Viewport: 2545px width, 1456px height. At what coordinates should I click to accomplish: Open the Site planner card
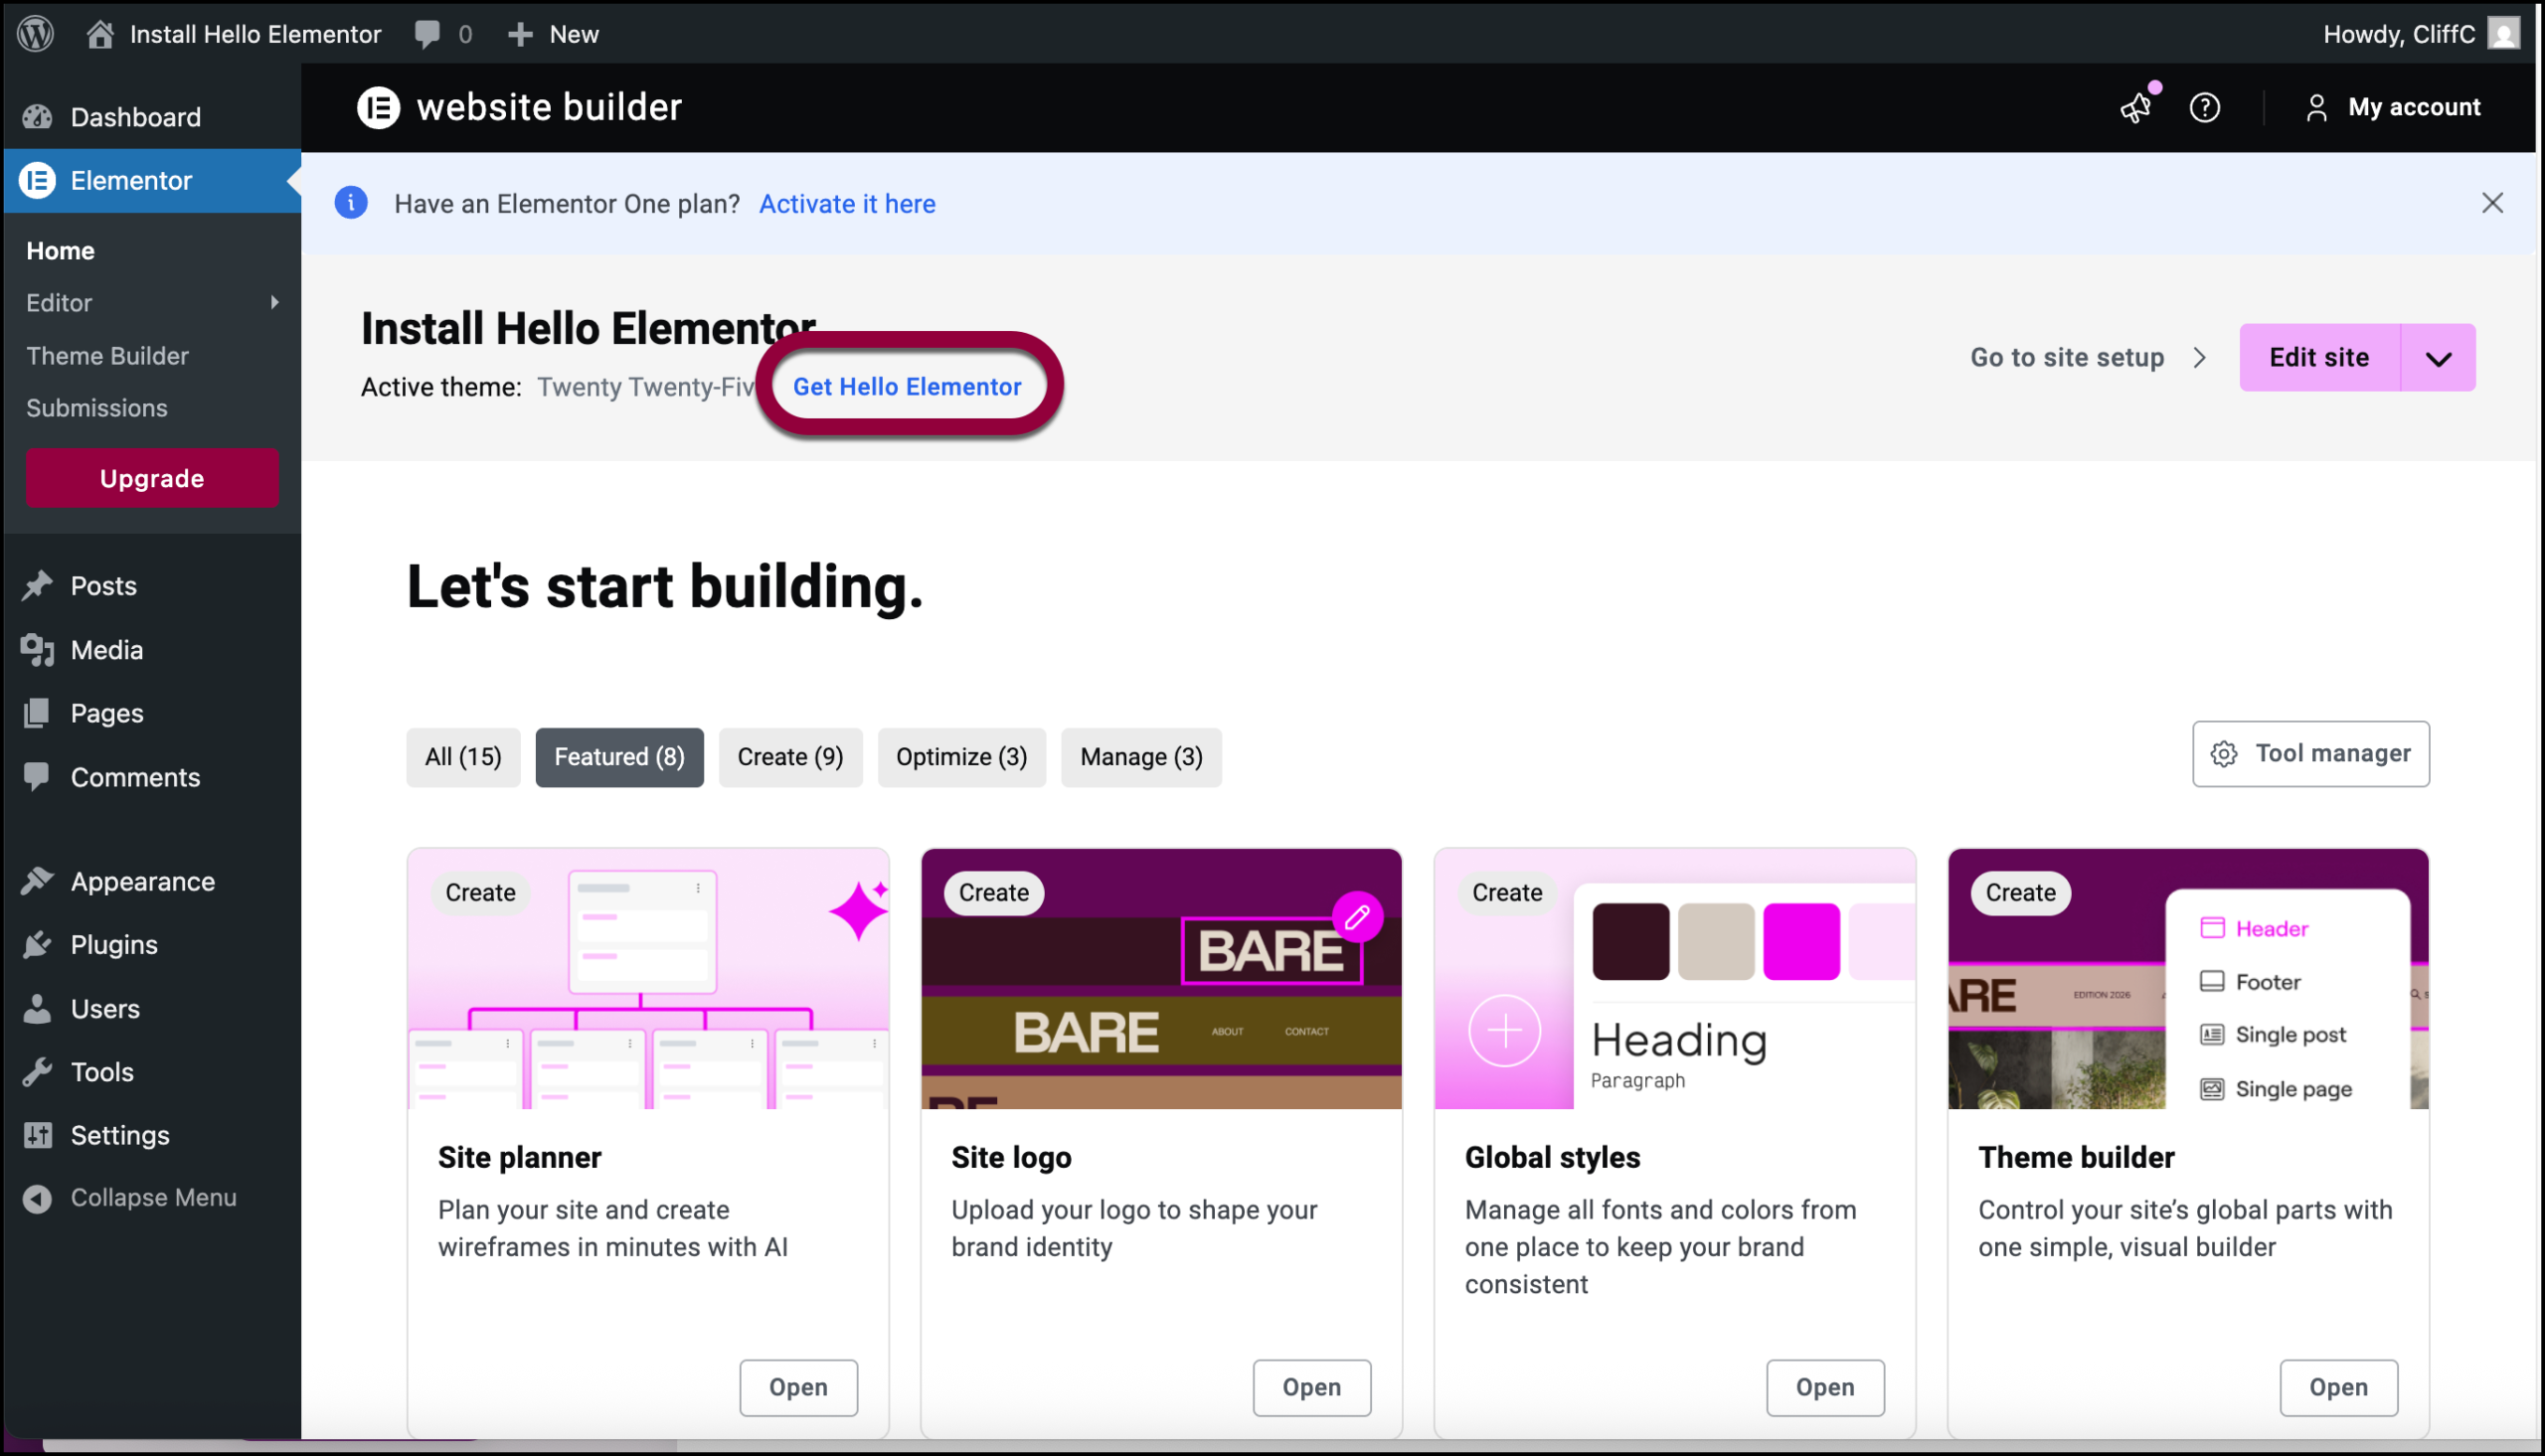point(798,1388)
